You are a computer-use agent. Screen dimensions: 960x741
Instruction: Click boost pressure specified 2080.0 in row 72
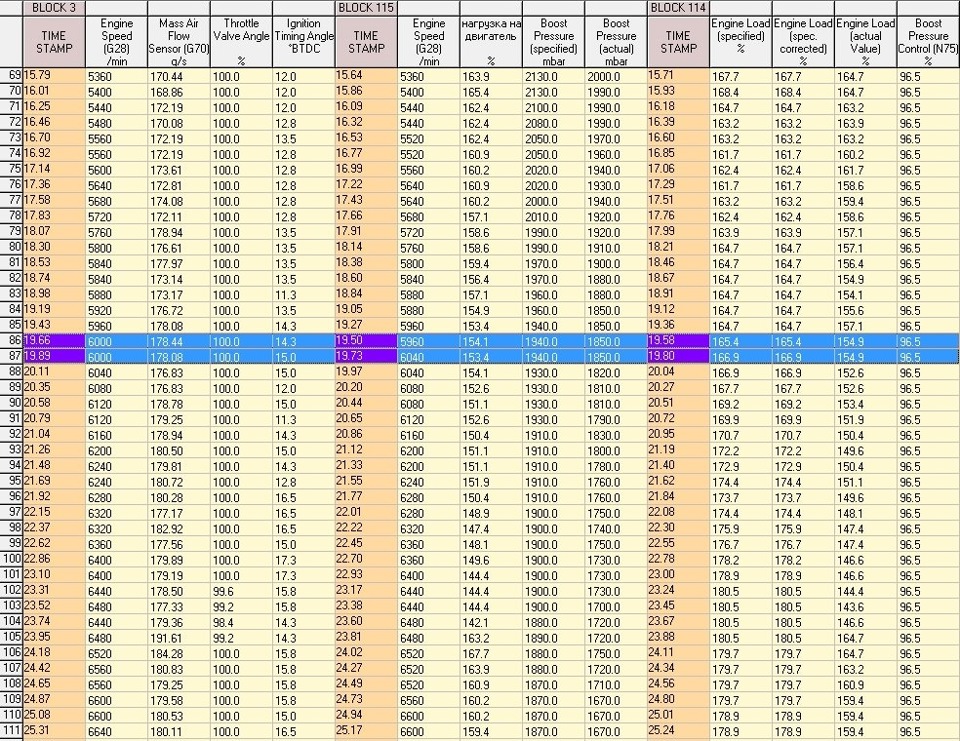tap(553, 123)
